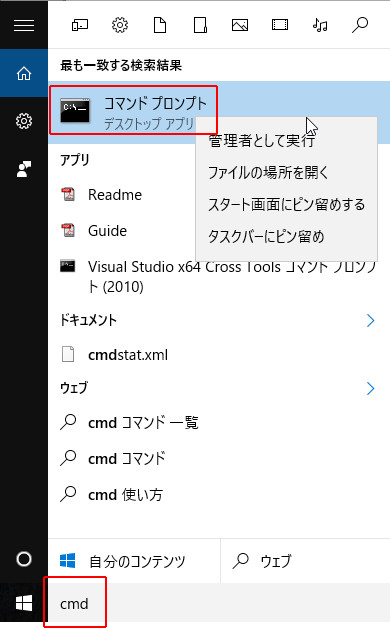Viewport: 390px width, 628px height.
Task: Click the ウェブ section header
Action: (x=74, y=388)
